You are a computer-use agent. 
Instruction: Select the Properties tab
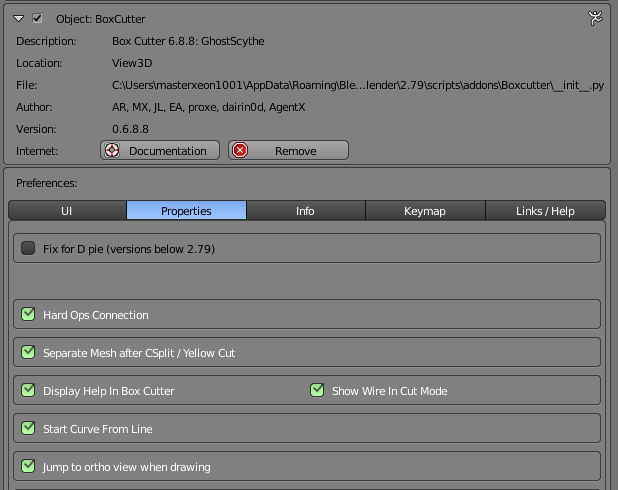(x=186, y=211)
